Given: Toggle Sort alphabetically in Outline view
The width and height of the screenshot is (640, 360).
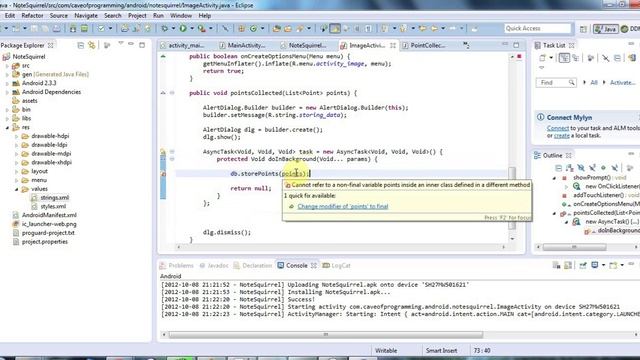Looking at the screenshot, I should coord(570,167).
